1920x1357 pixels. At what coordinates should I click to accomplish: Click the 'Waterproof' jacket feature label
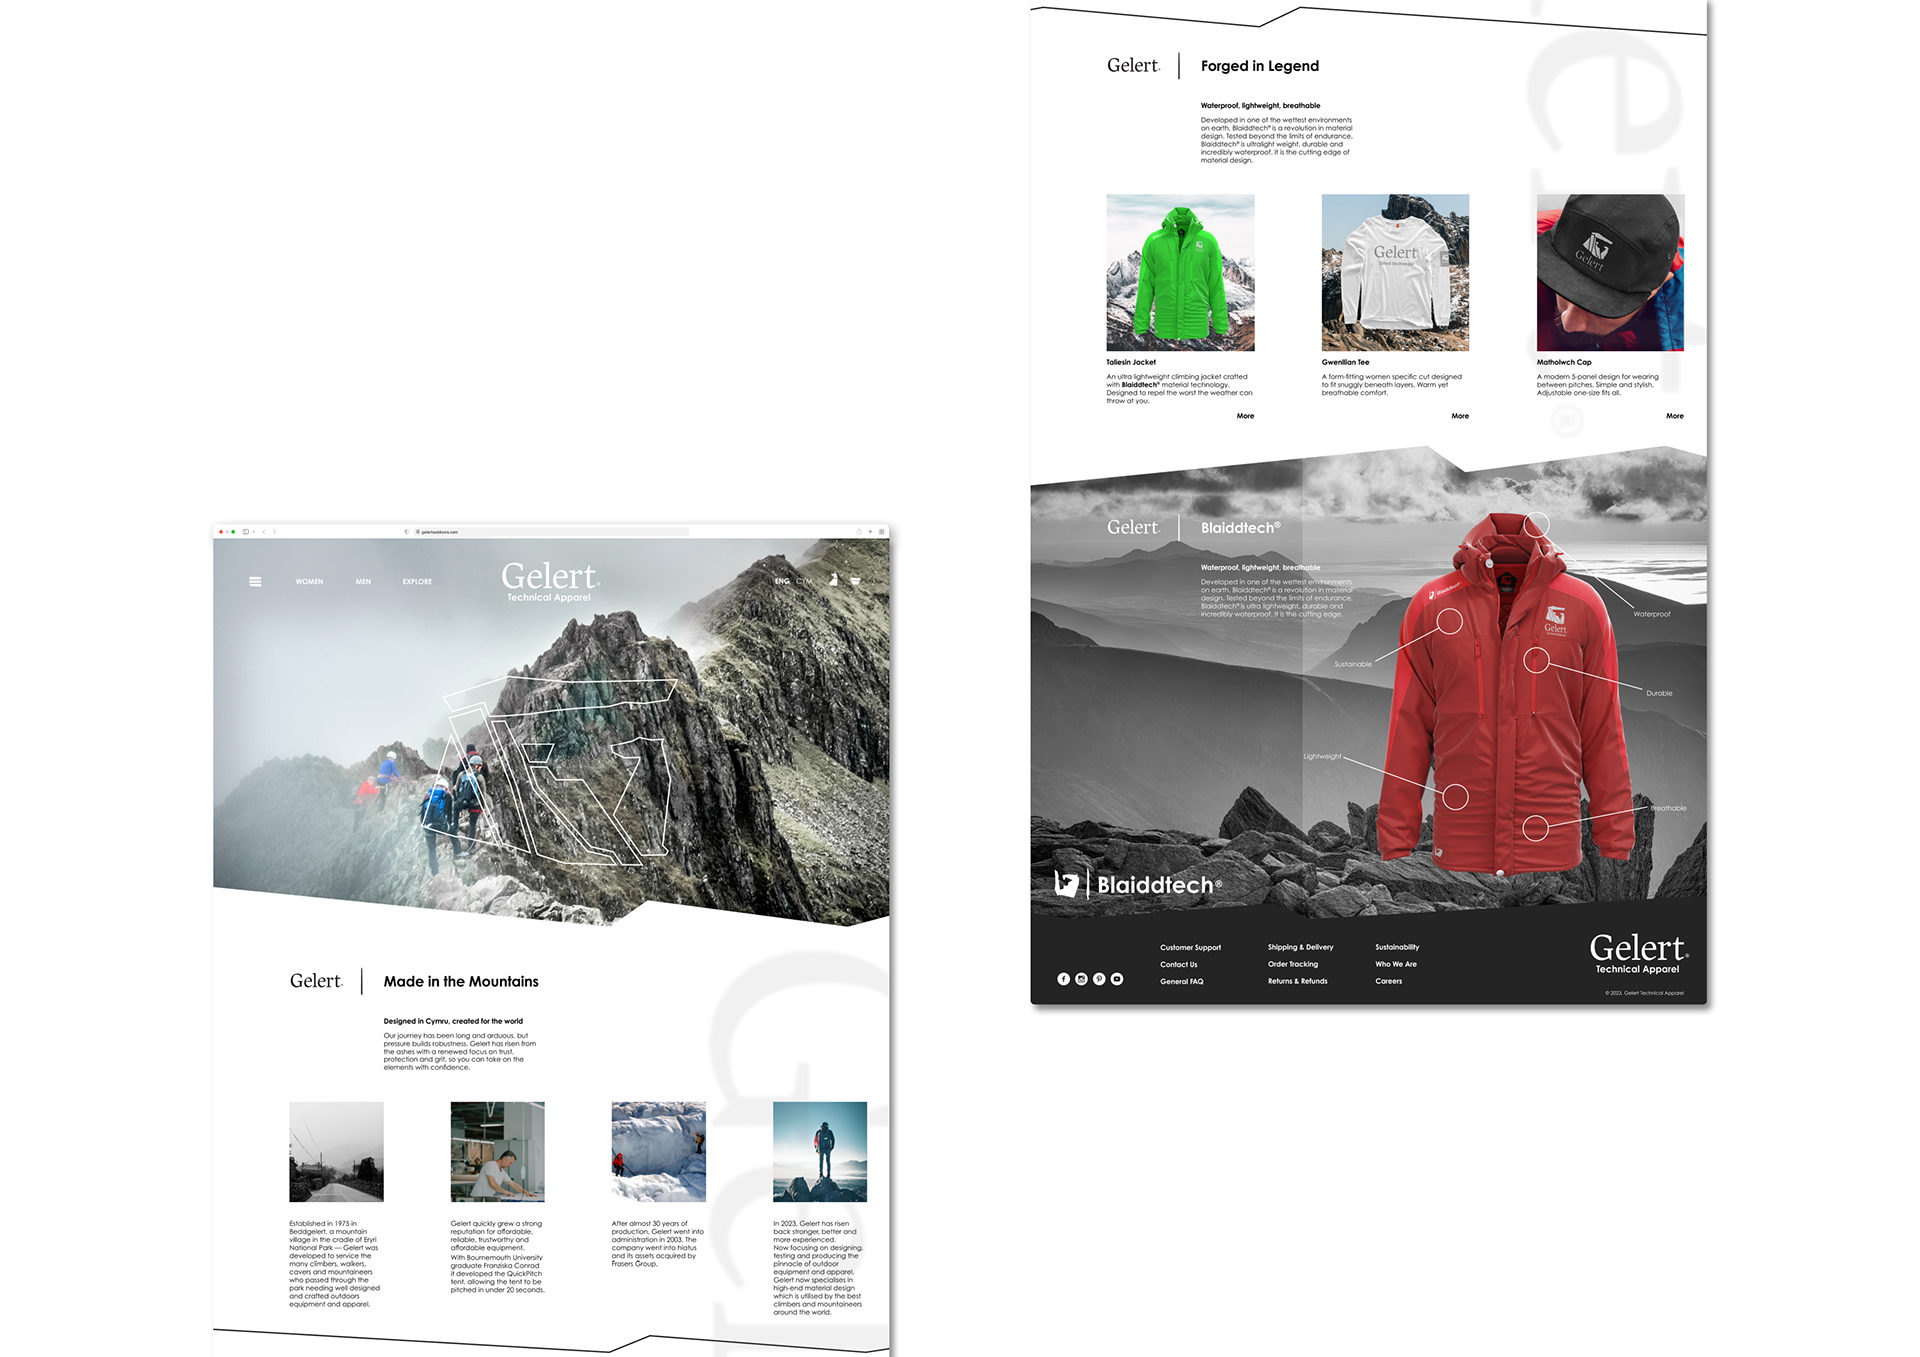(x=1652, y=614)
